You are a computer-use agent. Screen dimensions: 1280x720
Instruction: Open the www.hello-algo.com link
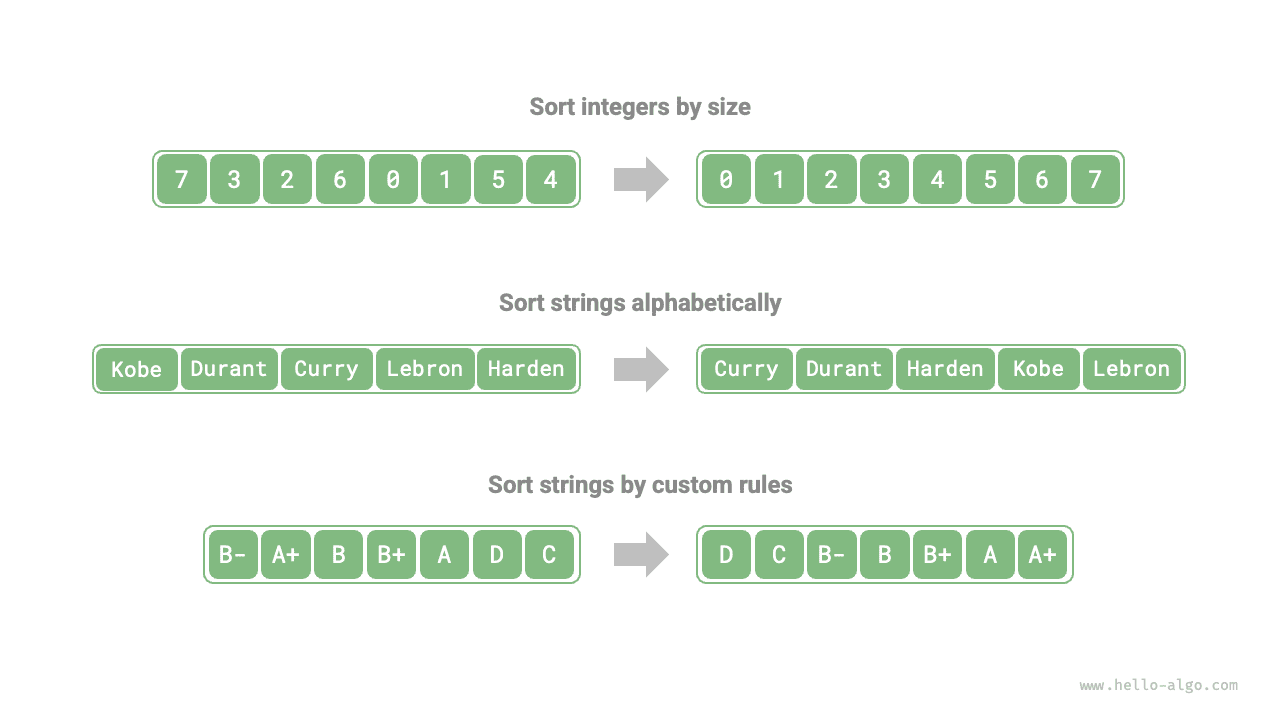[1158, 686]
